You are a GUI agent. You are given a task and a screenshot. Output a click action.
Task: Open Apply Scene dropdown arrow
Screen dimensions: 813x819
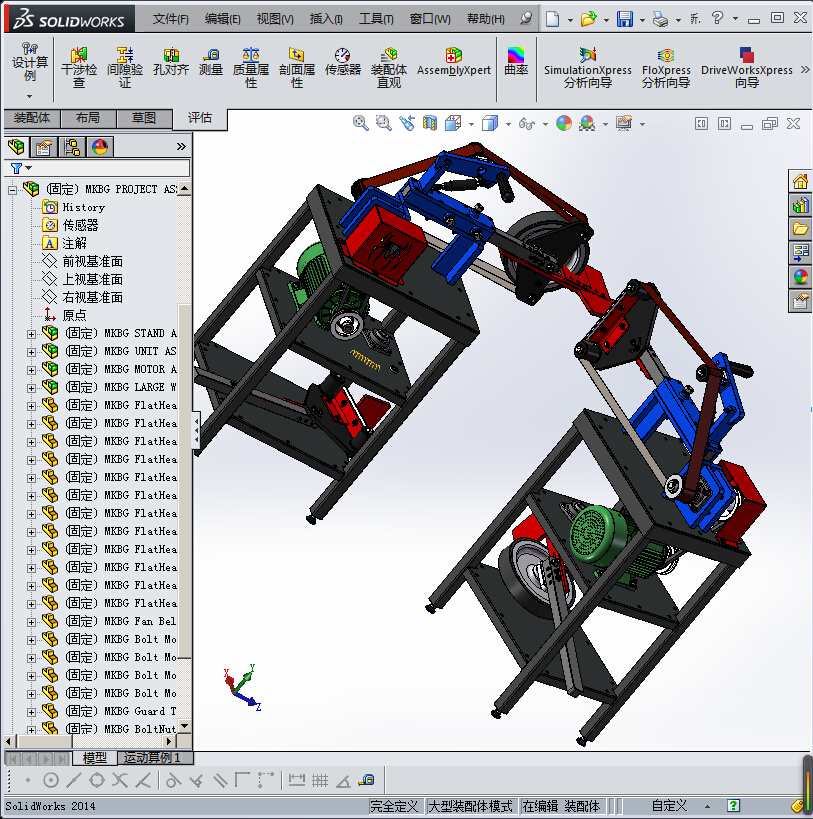[605, 124]
